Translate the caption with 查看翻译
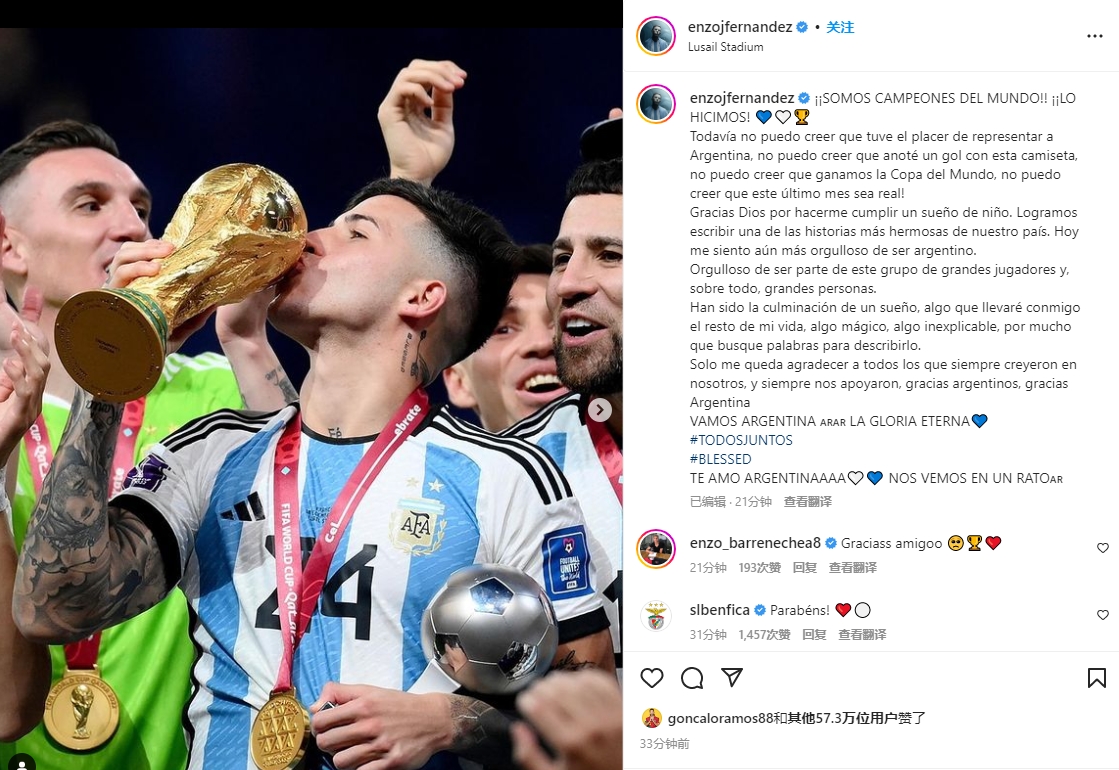Image resolution: width=1119 pixels, height=770 pixels. pyautogui.click(x=808, y=502)
